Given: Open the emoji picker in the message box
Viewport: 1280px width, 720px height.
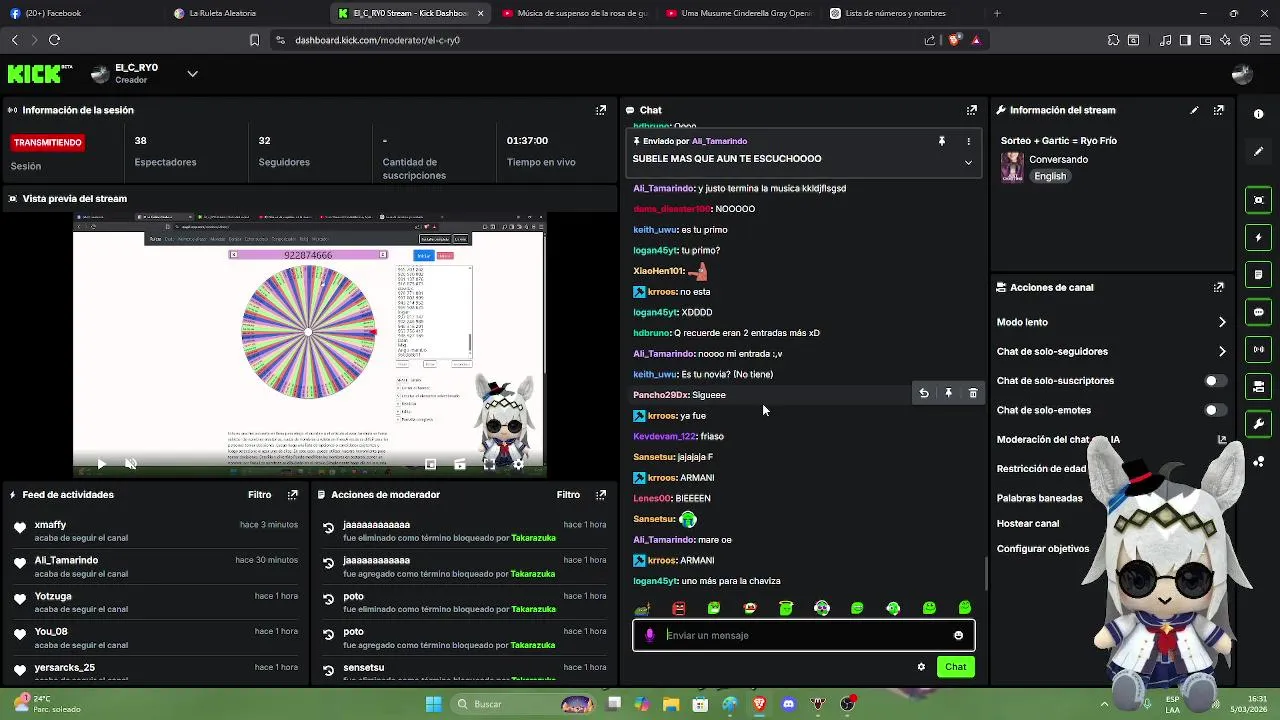Looking at the screenshot, I should pos(958,635).
